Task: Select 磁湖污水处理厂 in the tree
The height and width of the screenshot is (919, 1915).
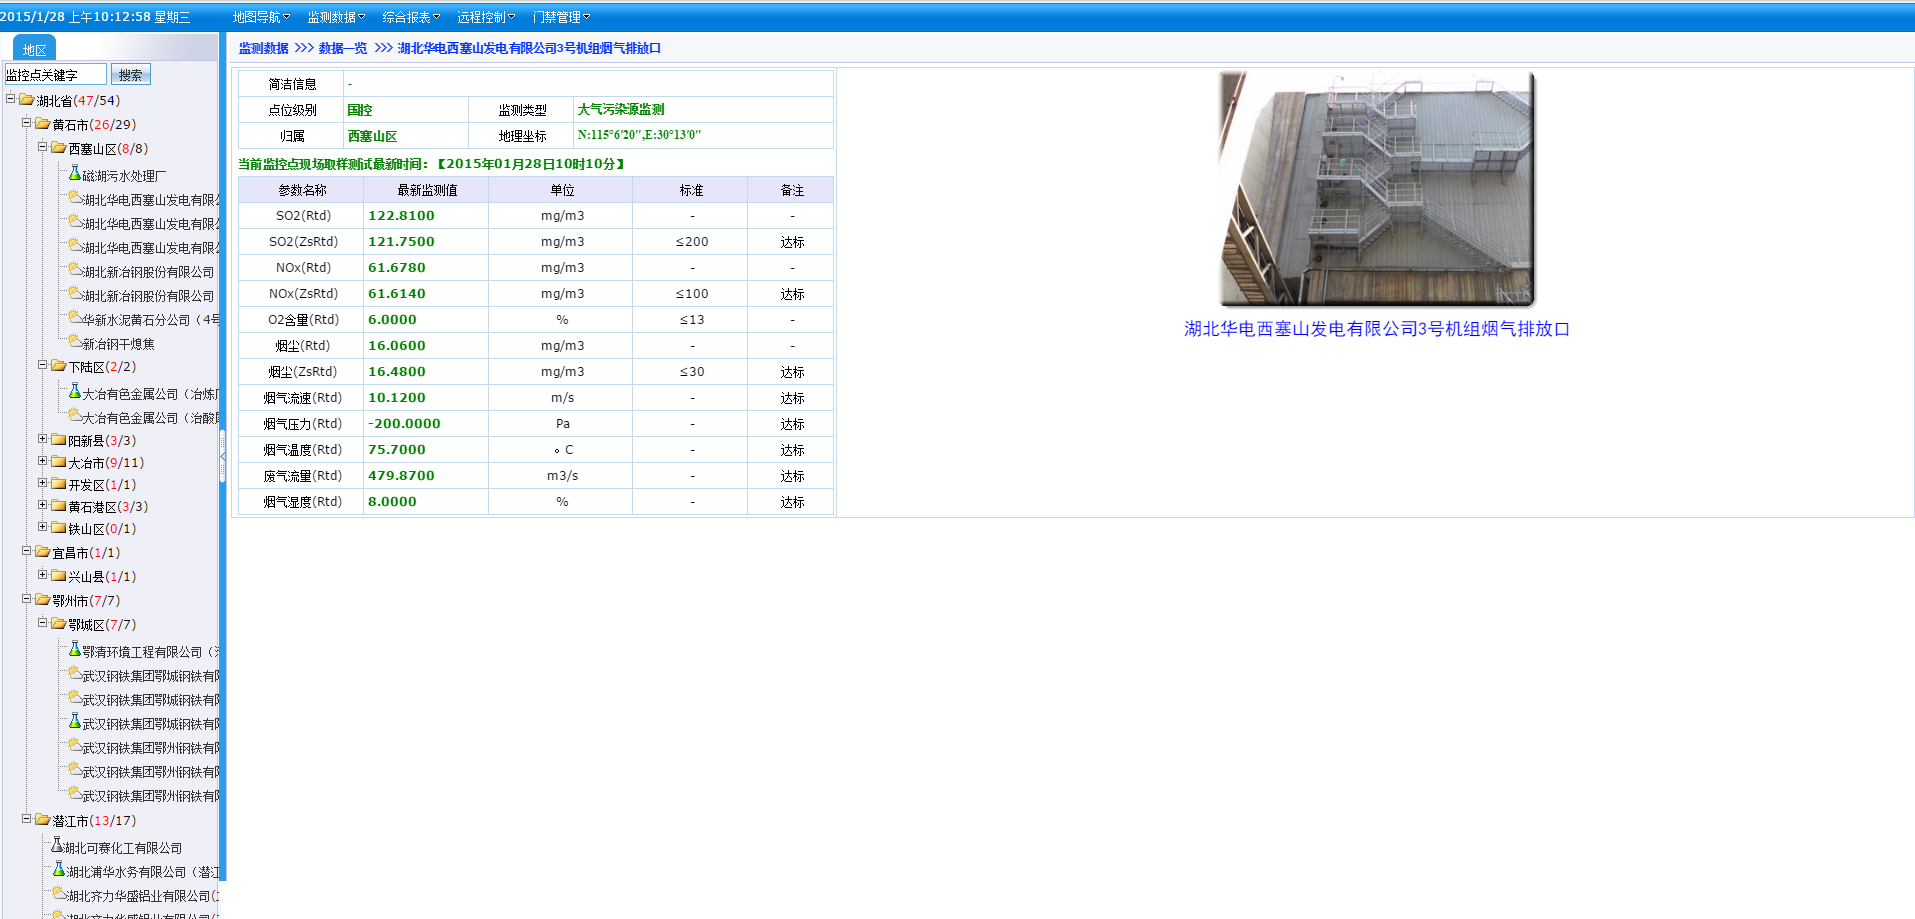Action: coord(124,176)
